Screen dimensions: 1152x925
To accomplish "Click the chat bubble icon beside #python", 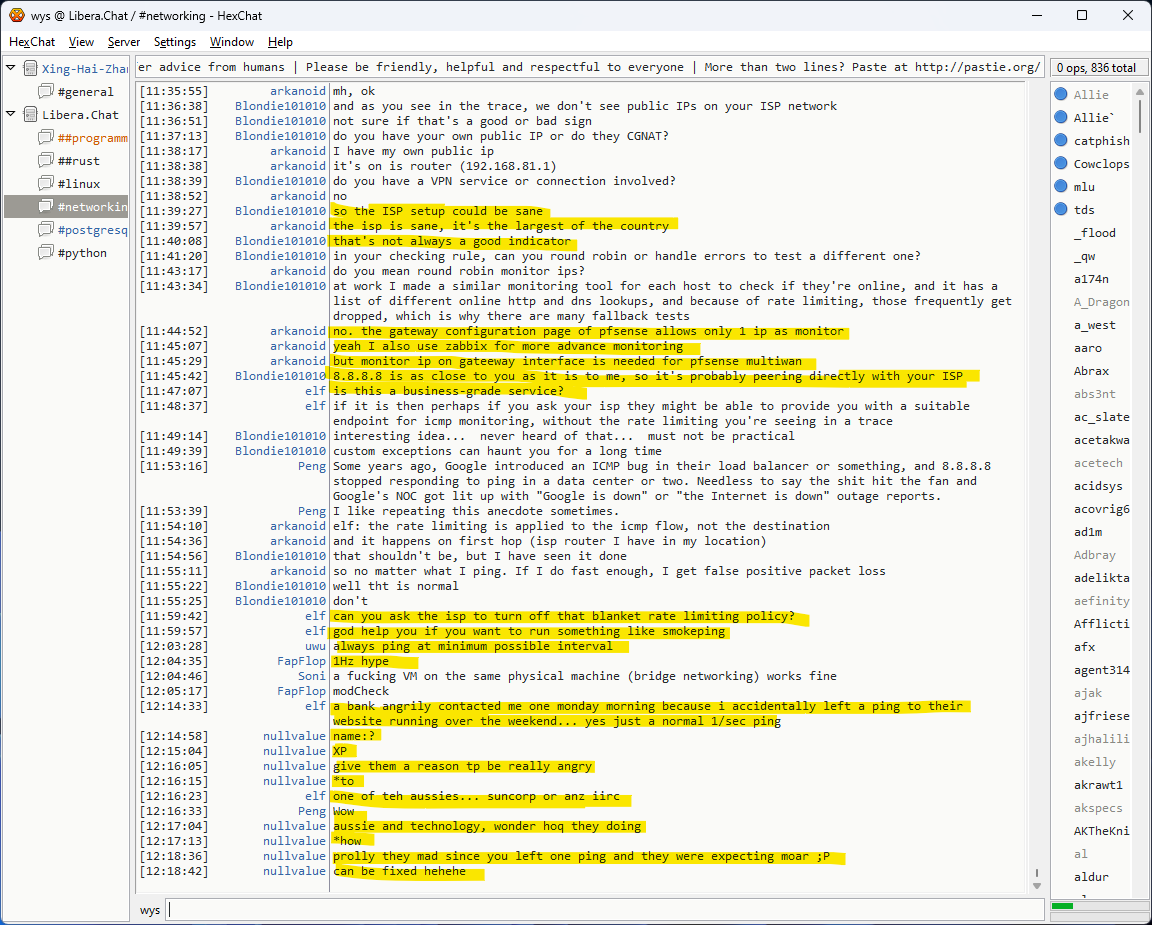I will pos(45,253).
